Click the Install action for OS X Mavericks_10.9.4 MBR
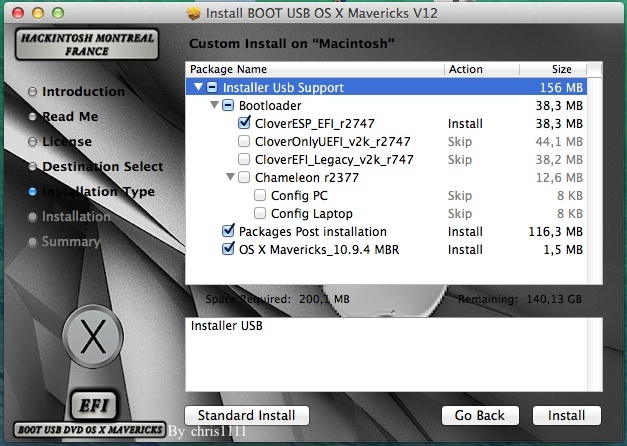The height and width of the screenshot is (446, 627). 465,250
